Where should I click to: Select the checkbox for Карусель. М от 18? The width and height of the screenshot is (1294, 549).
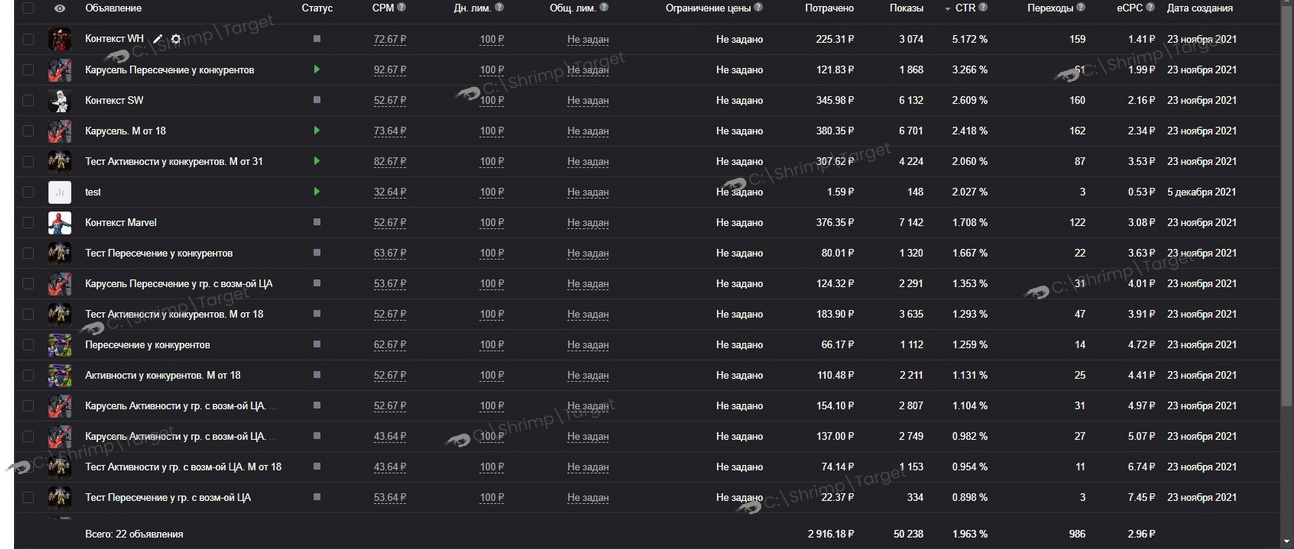point(28,131)
